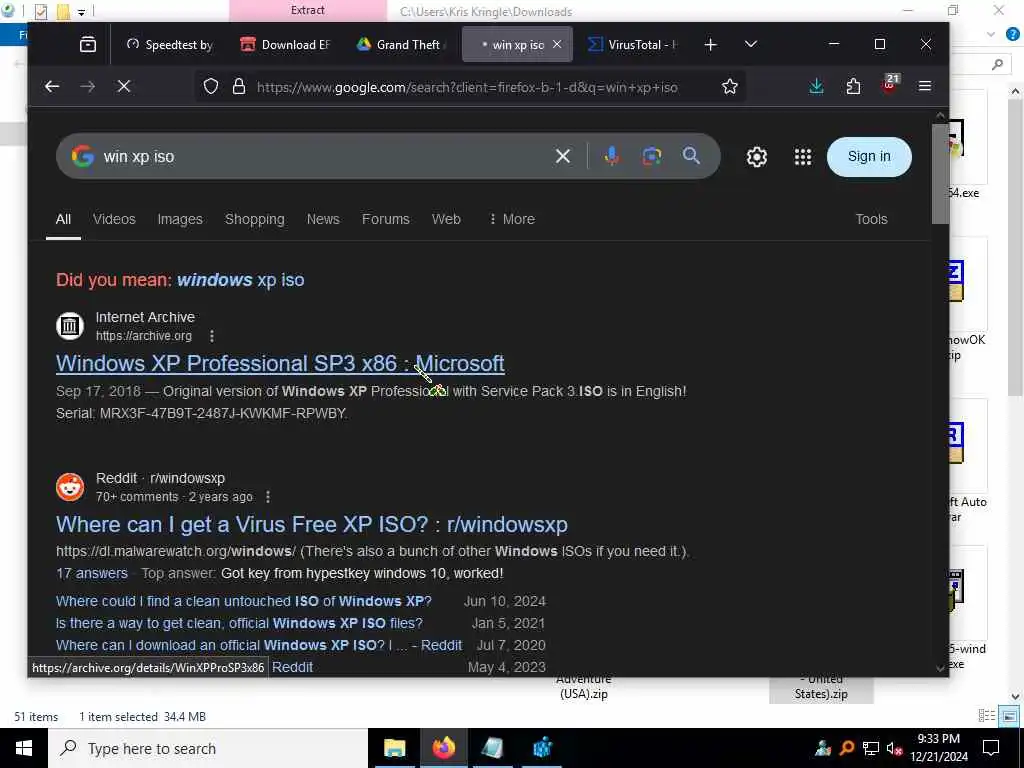Open Windows XP Professional SP3 x86 result
The image size is (1024, 768).
click(x=280, y=363)
